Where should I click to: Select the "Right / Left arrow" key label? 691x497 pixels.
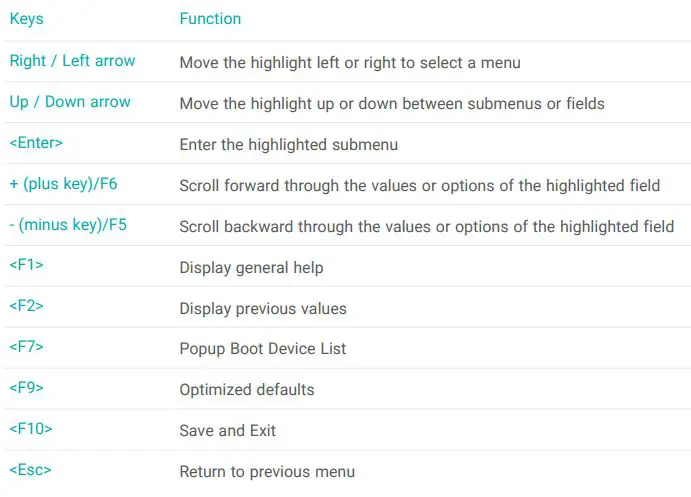tap(72, 61)
